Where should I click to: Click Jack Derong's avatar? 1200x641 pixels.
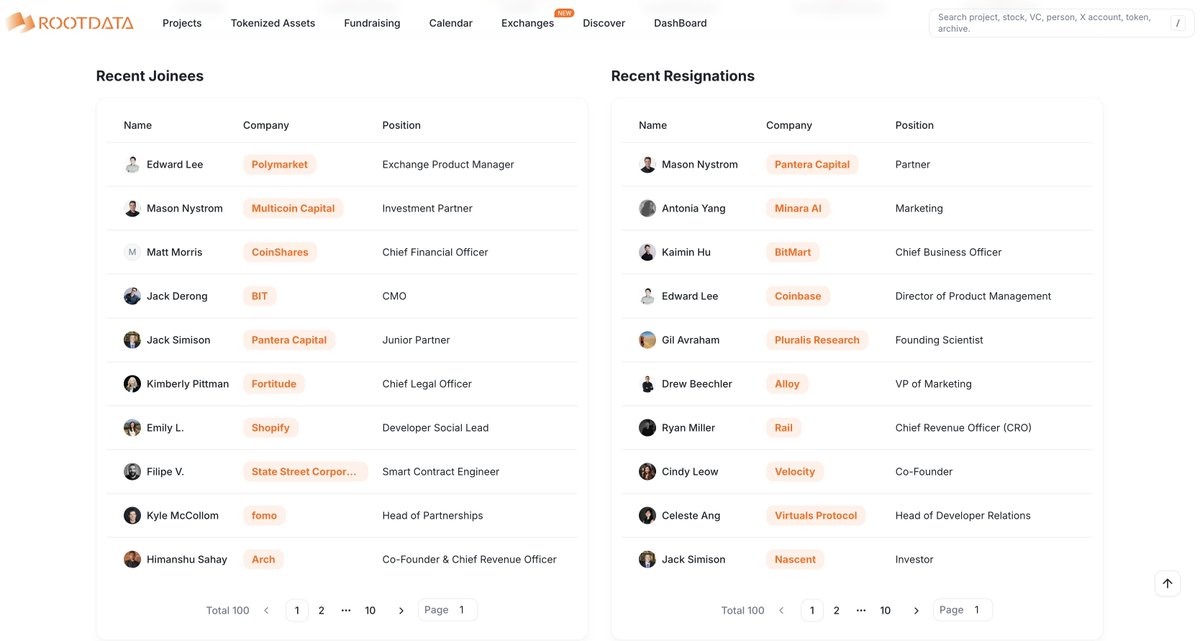tap(132, 297)
